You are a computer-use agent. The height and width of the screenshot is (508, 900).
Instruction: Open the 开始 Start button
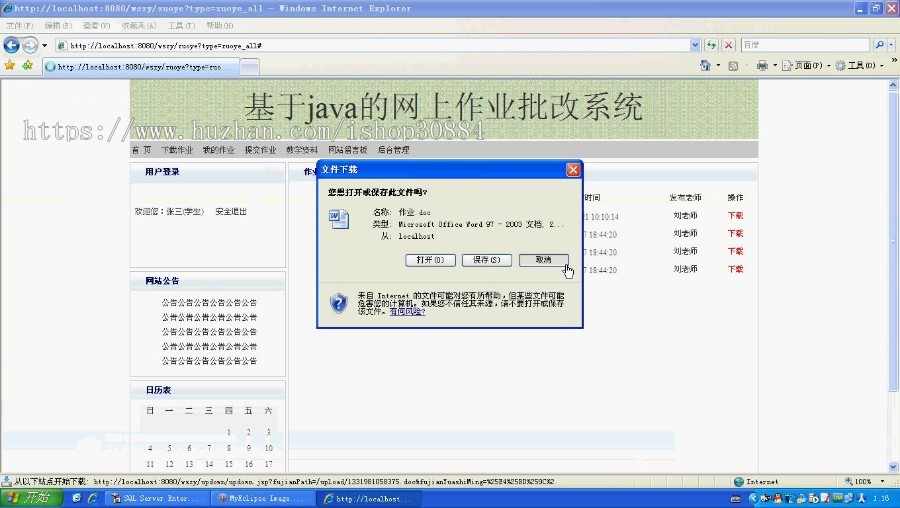(30, 498)
